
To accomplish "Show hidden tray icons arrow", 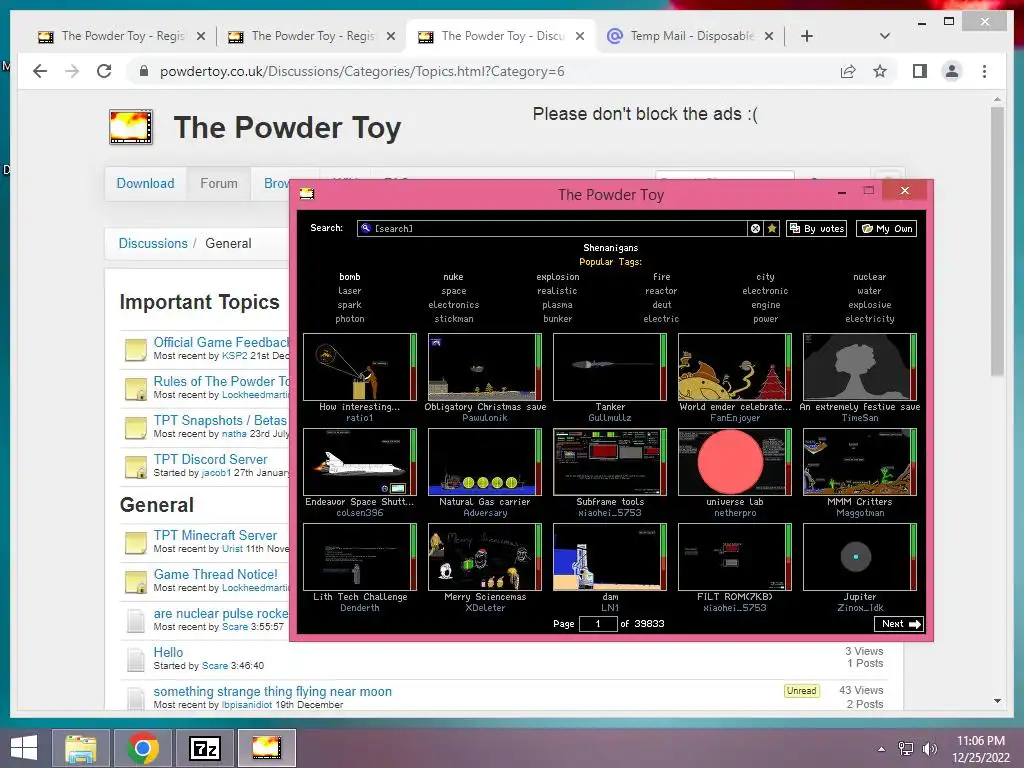I will click(882, 749).
